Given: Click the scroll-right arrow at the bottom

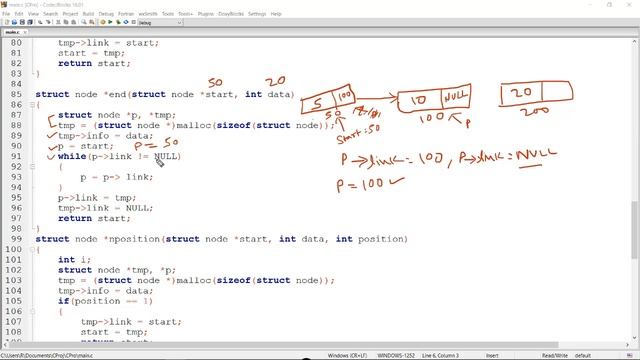Looking at the screenshot, I should click(x=628, y=345).
